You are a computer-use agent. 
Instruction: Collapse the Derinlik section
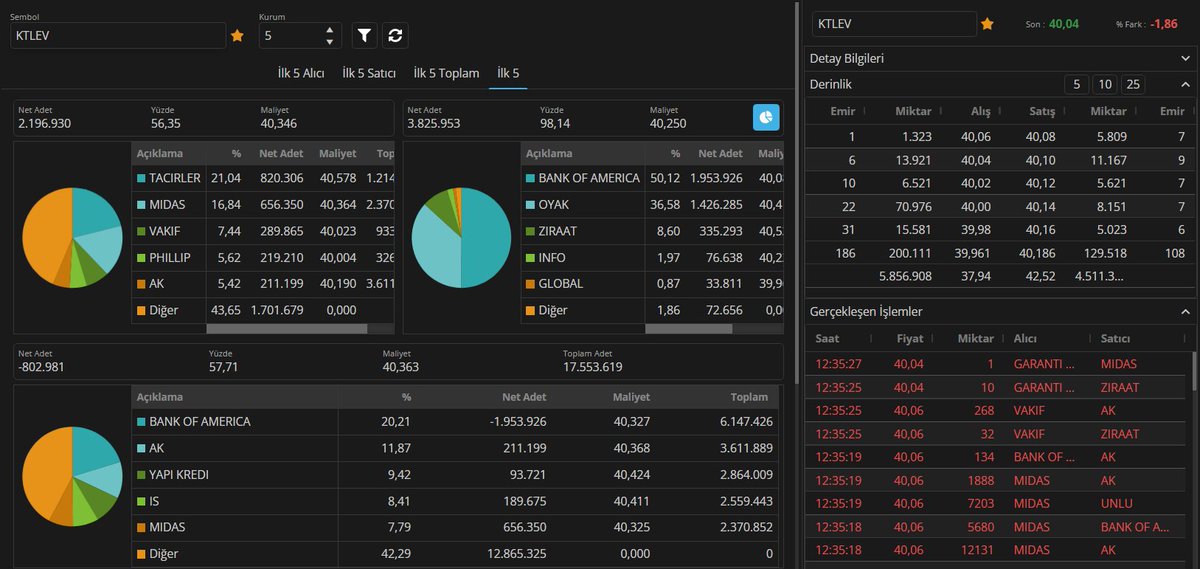pyautogui.click(x=1186, y=84)
